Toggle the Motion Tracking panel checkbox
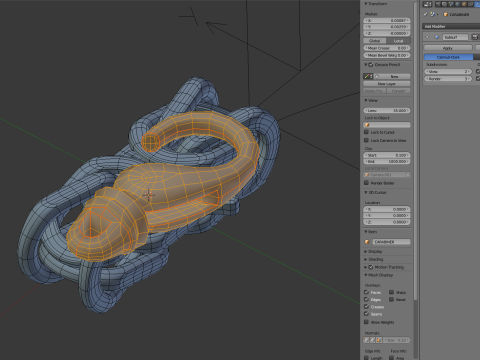The width and height of the screenshot is (480, 360). [371, 267]
